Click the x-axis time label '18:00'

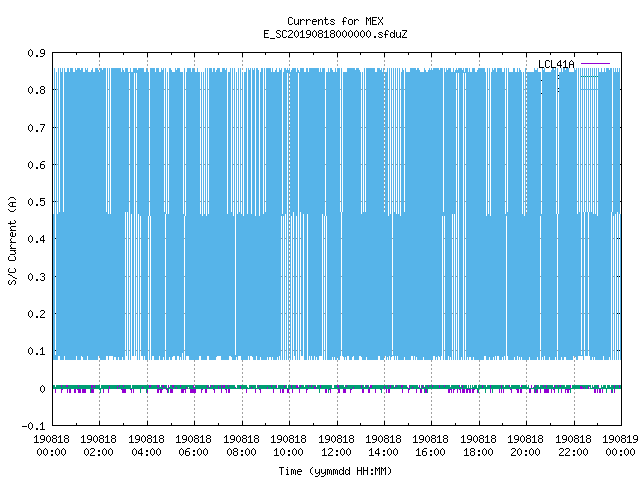(x=478, y=452)
